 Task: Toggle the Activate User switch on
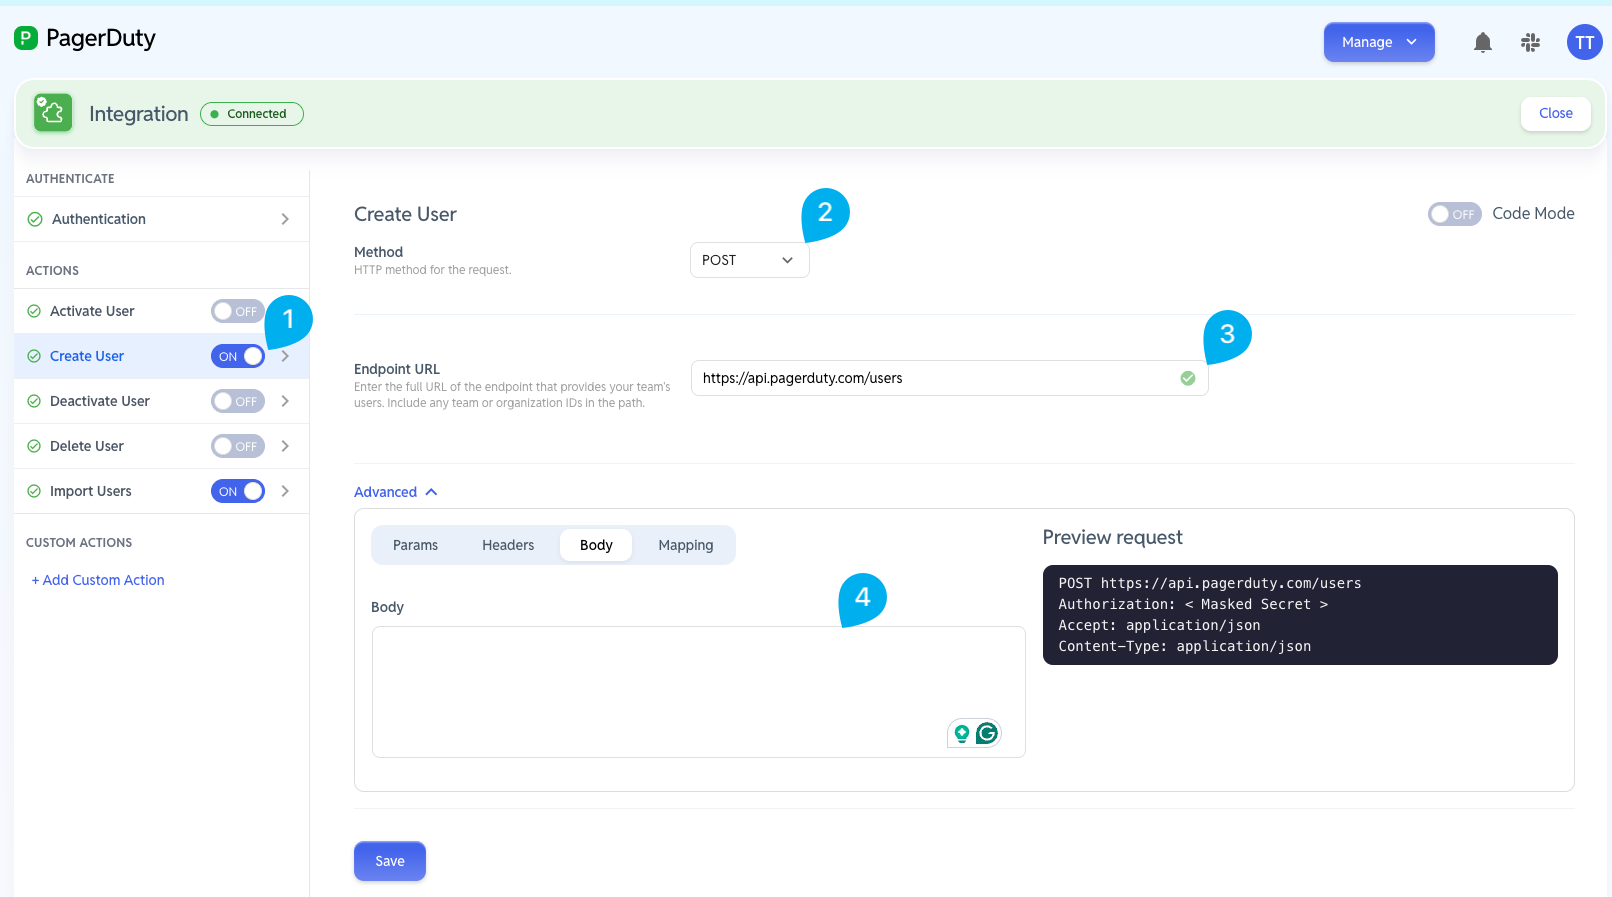tap(238, 311)
